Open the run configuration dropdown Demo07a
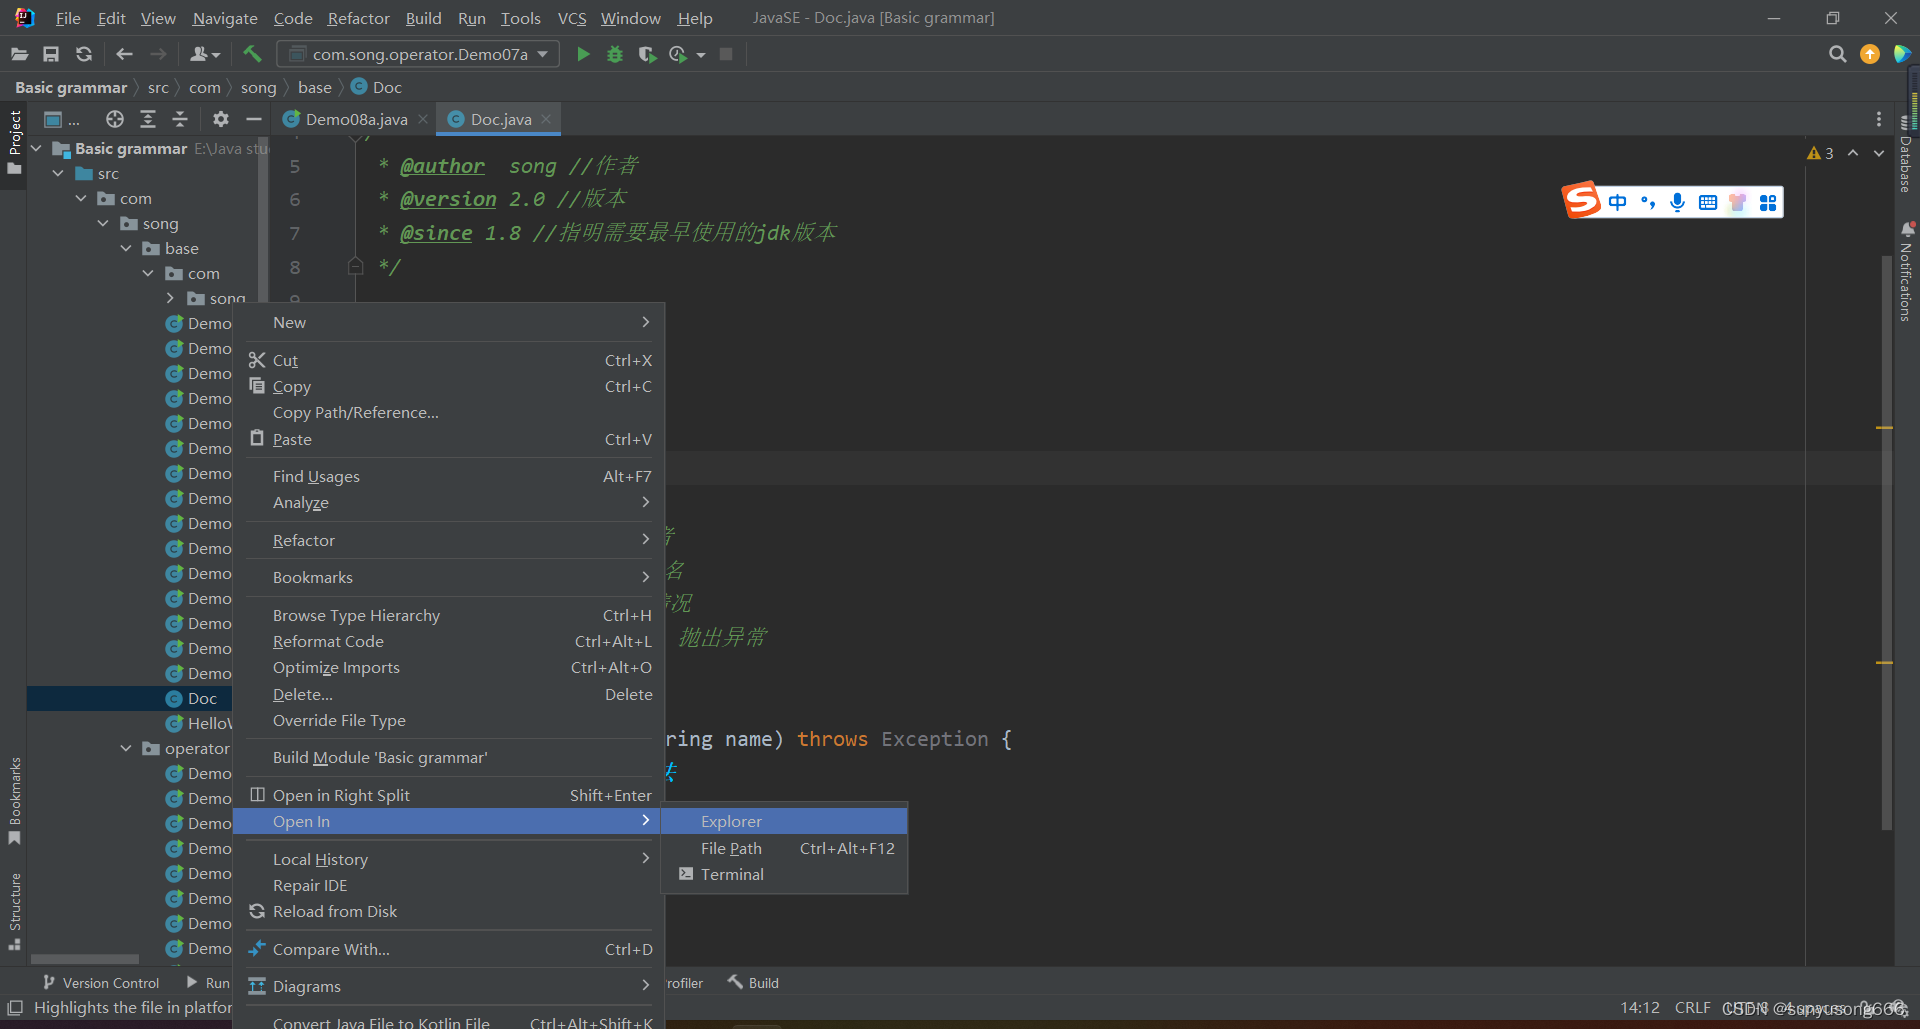The width and height of the screenshot is (1920, 1029). [418, 54]
